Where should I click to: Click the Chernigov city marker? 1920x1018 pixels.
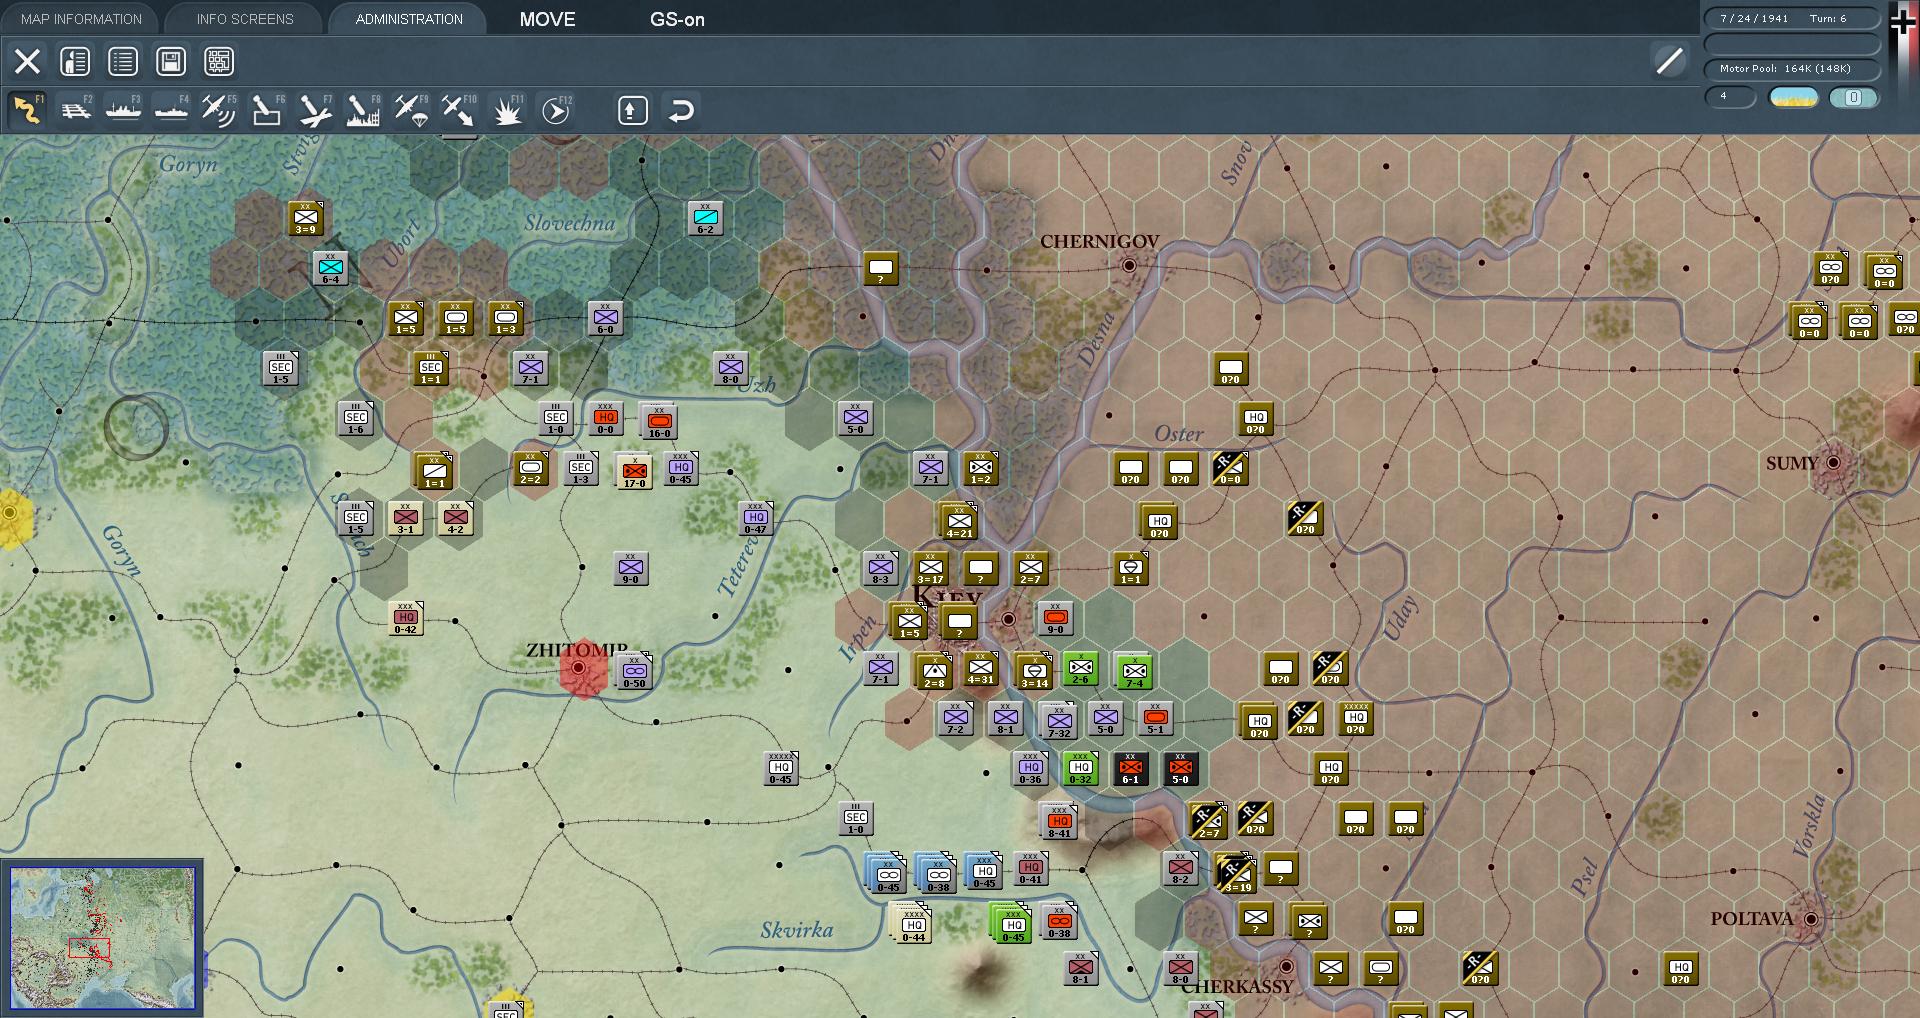pyautogui.click(x=1129, y=265)
